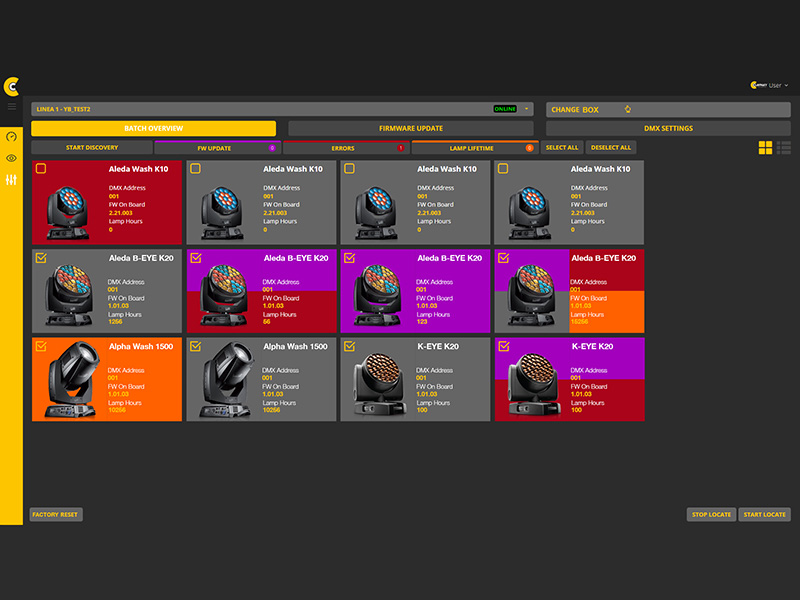
Task: Click the yellow C application logo
Action: 11,86
